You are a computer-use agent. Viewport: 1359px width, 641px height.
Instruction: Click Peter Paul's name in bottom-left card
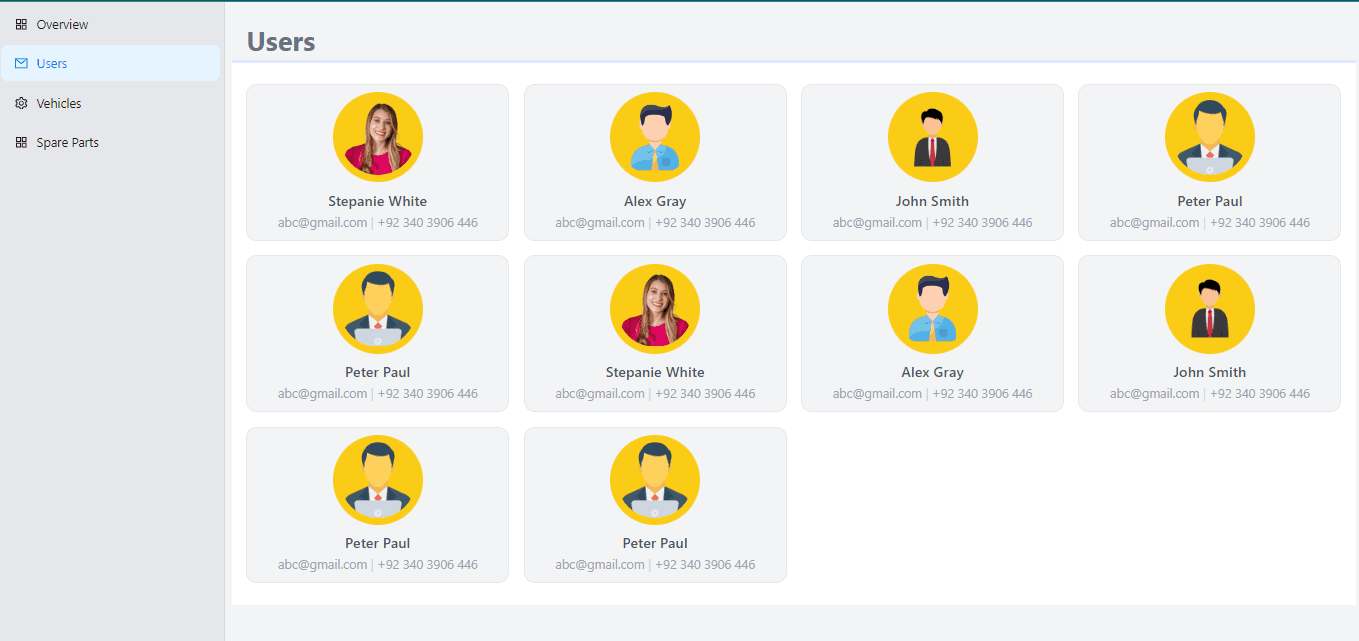pos(377,543)
